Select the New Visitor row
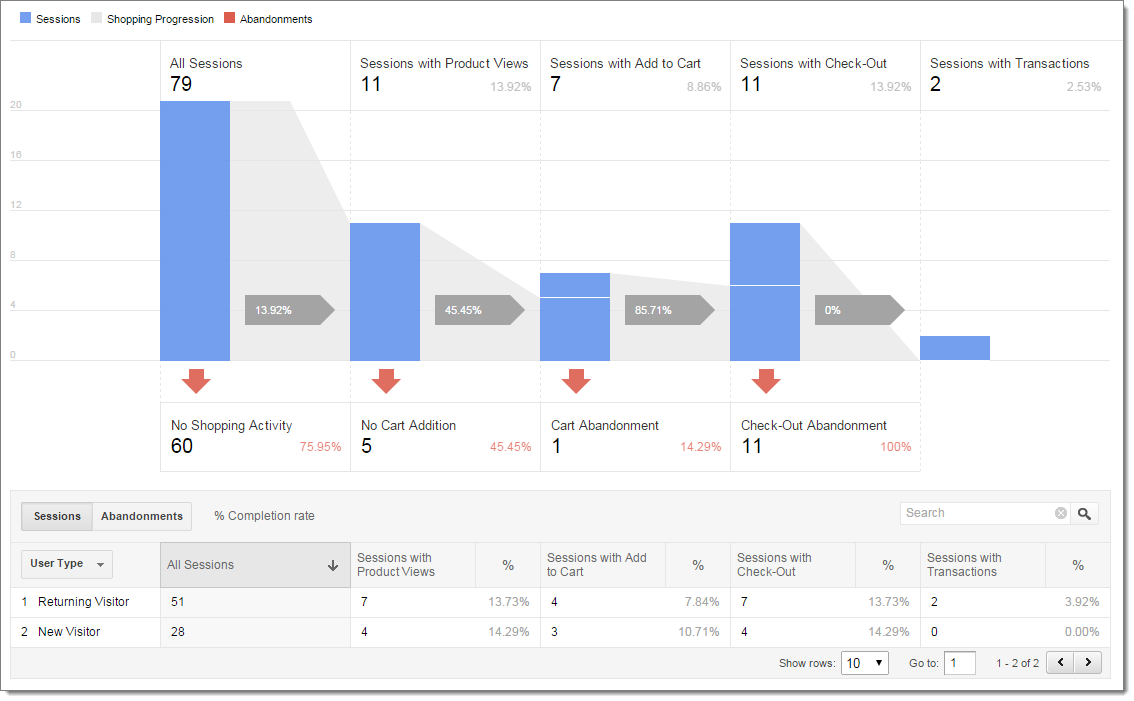Image resolution: width=1134 pixels, height=701 pixels. point(69,632)
